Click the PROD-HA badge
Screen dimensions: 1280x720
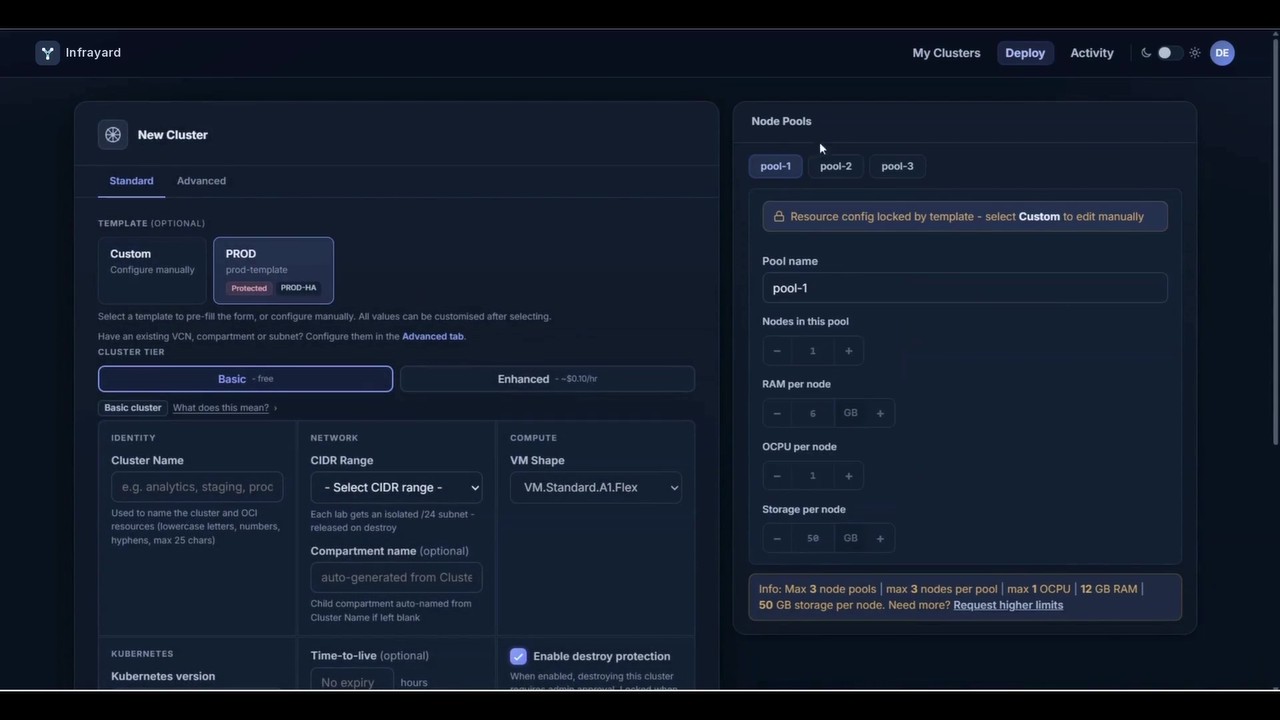(x=298, y=288)
